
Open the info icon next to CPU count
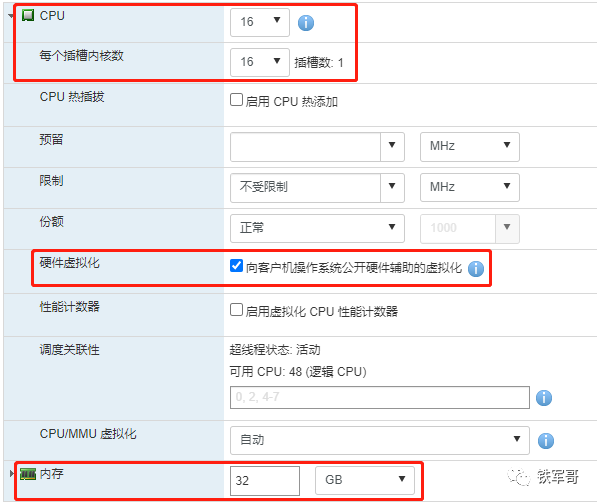pos(306,23)
